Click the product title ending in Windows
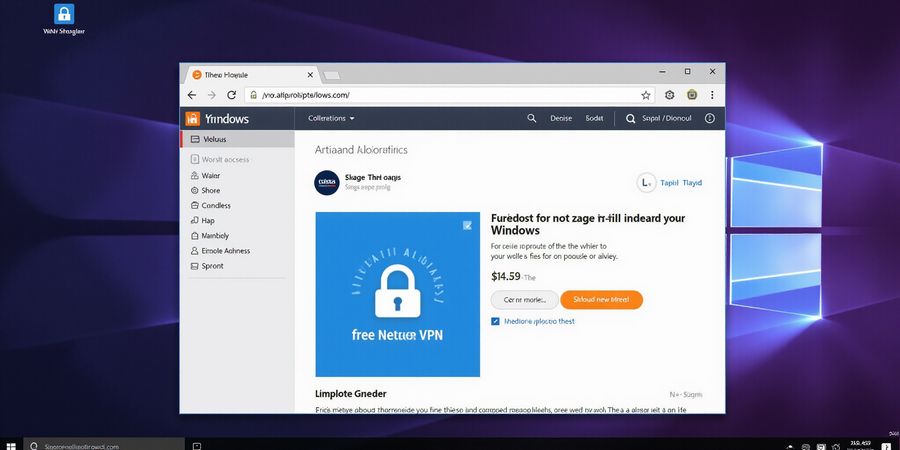 pos(588,224)
